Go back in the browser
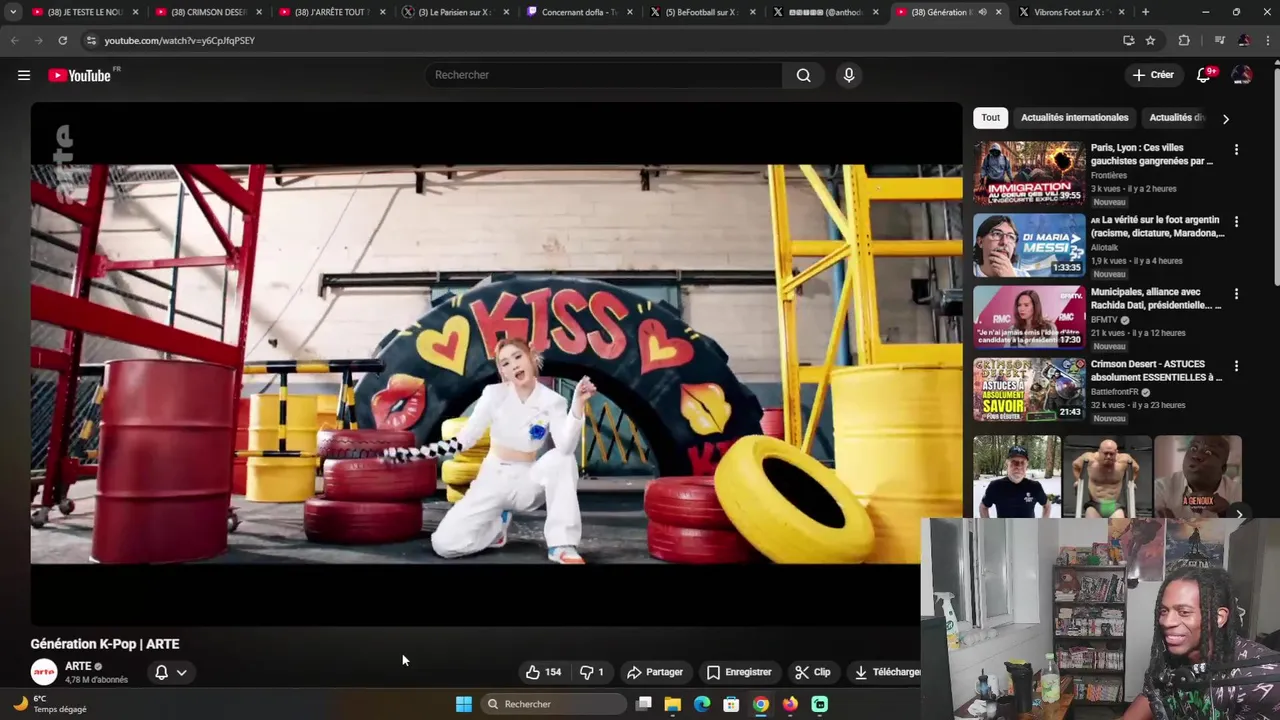Screen dimensions: 1280x720 tap(14, 40)
